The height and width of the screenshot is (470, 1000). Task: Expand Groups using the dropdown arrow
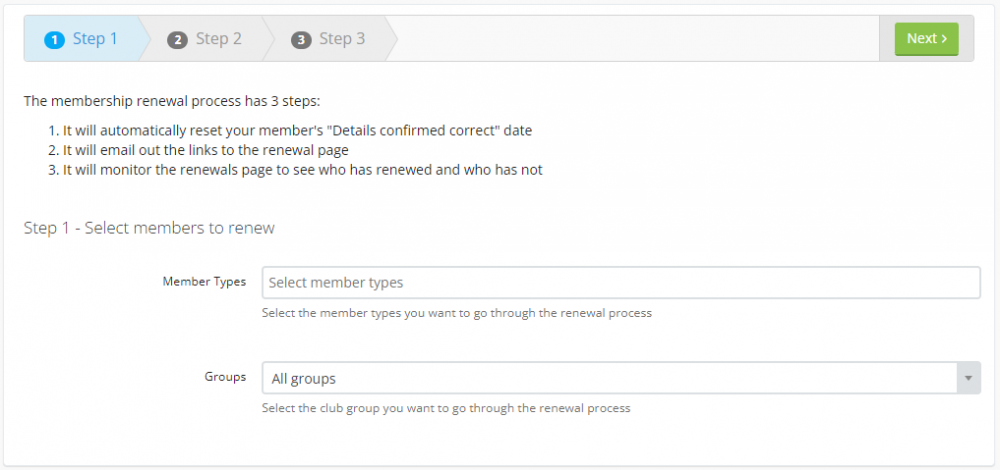coord(968,379)
